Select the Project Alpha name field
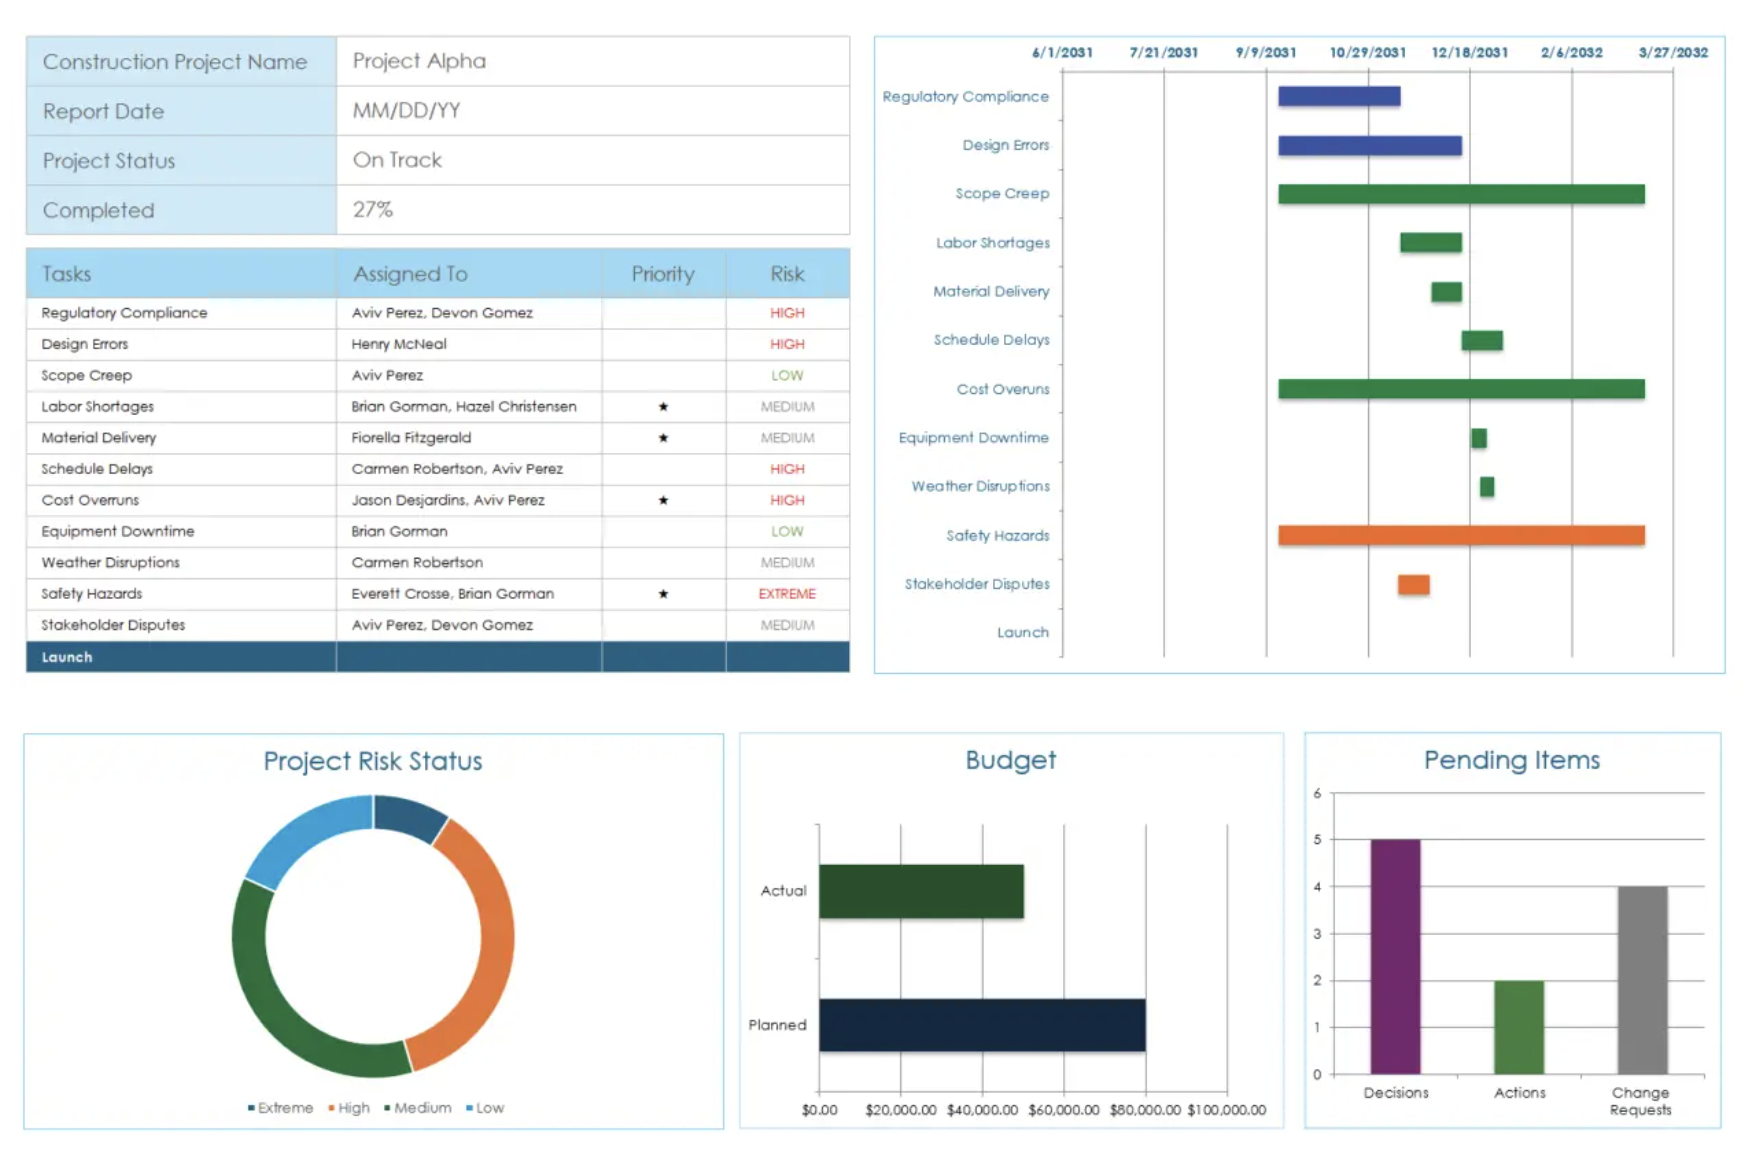Image resolution: width=1760 pixels, height=1170 pixels. click(x=419, y=61)
